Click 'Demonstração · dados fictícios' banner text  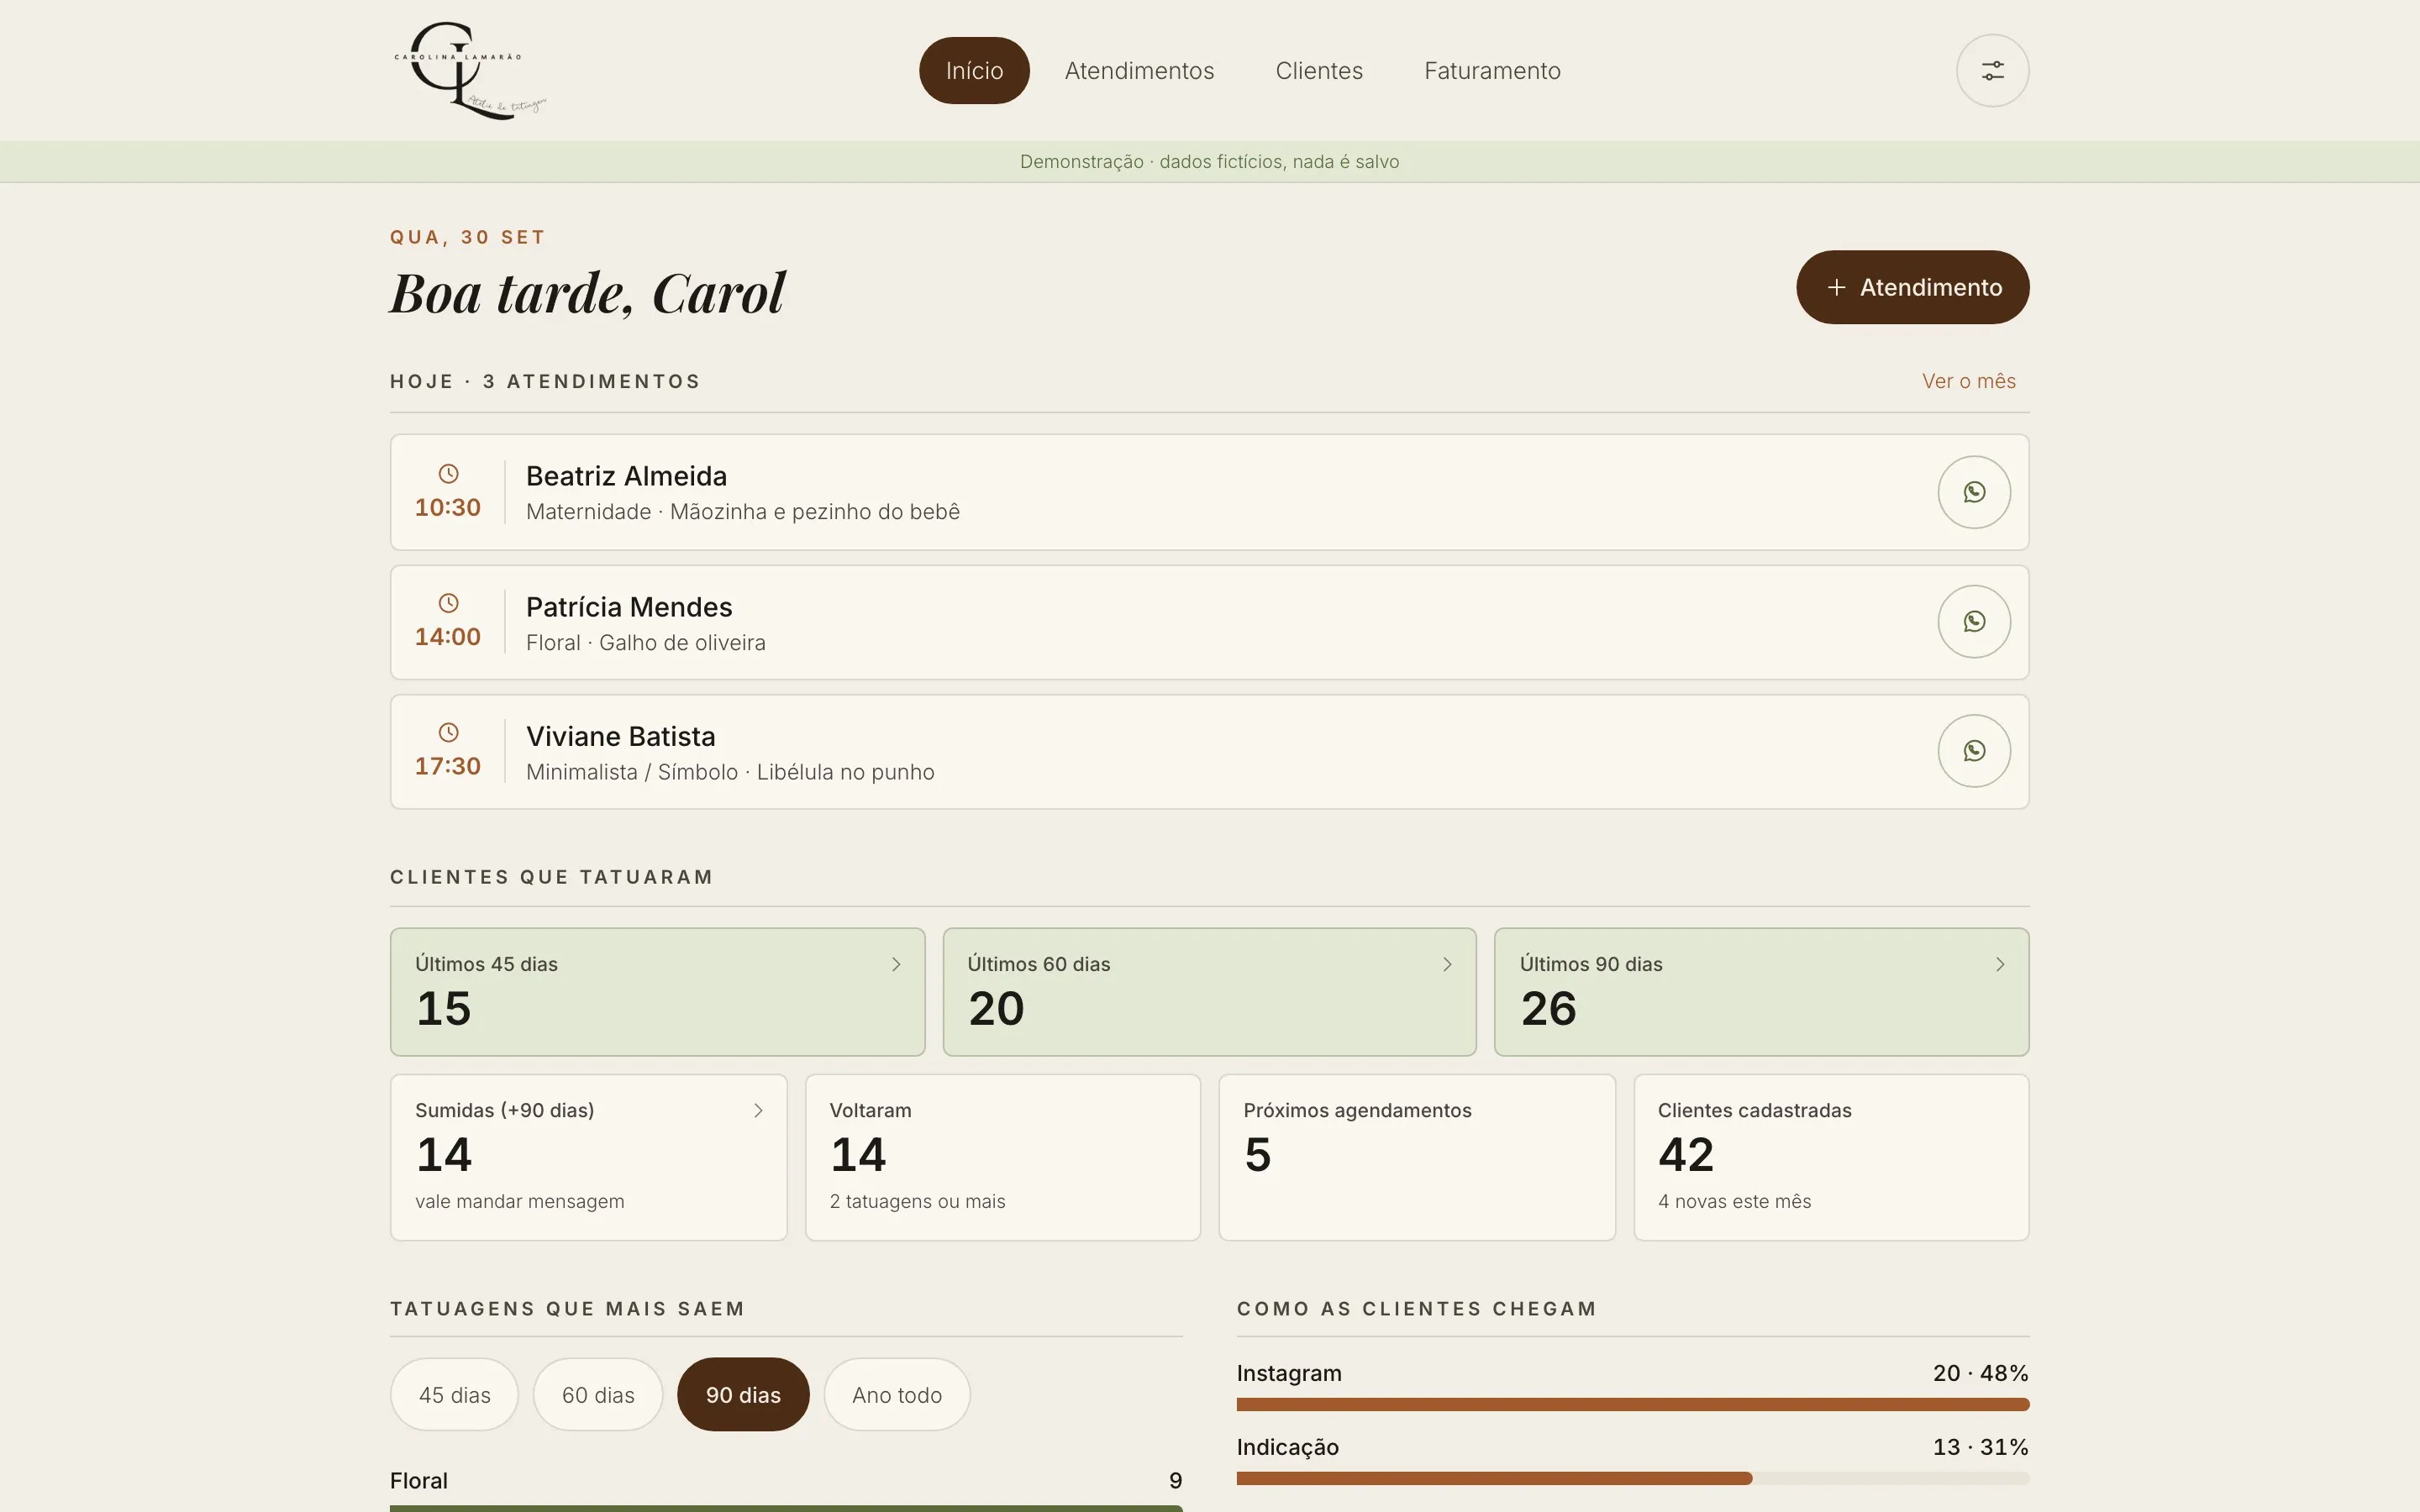pyautogui.click(x=1209, y=162)
